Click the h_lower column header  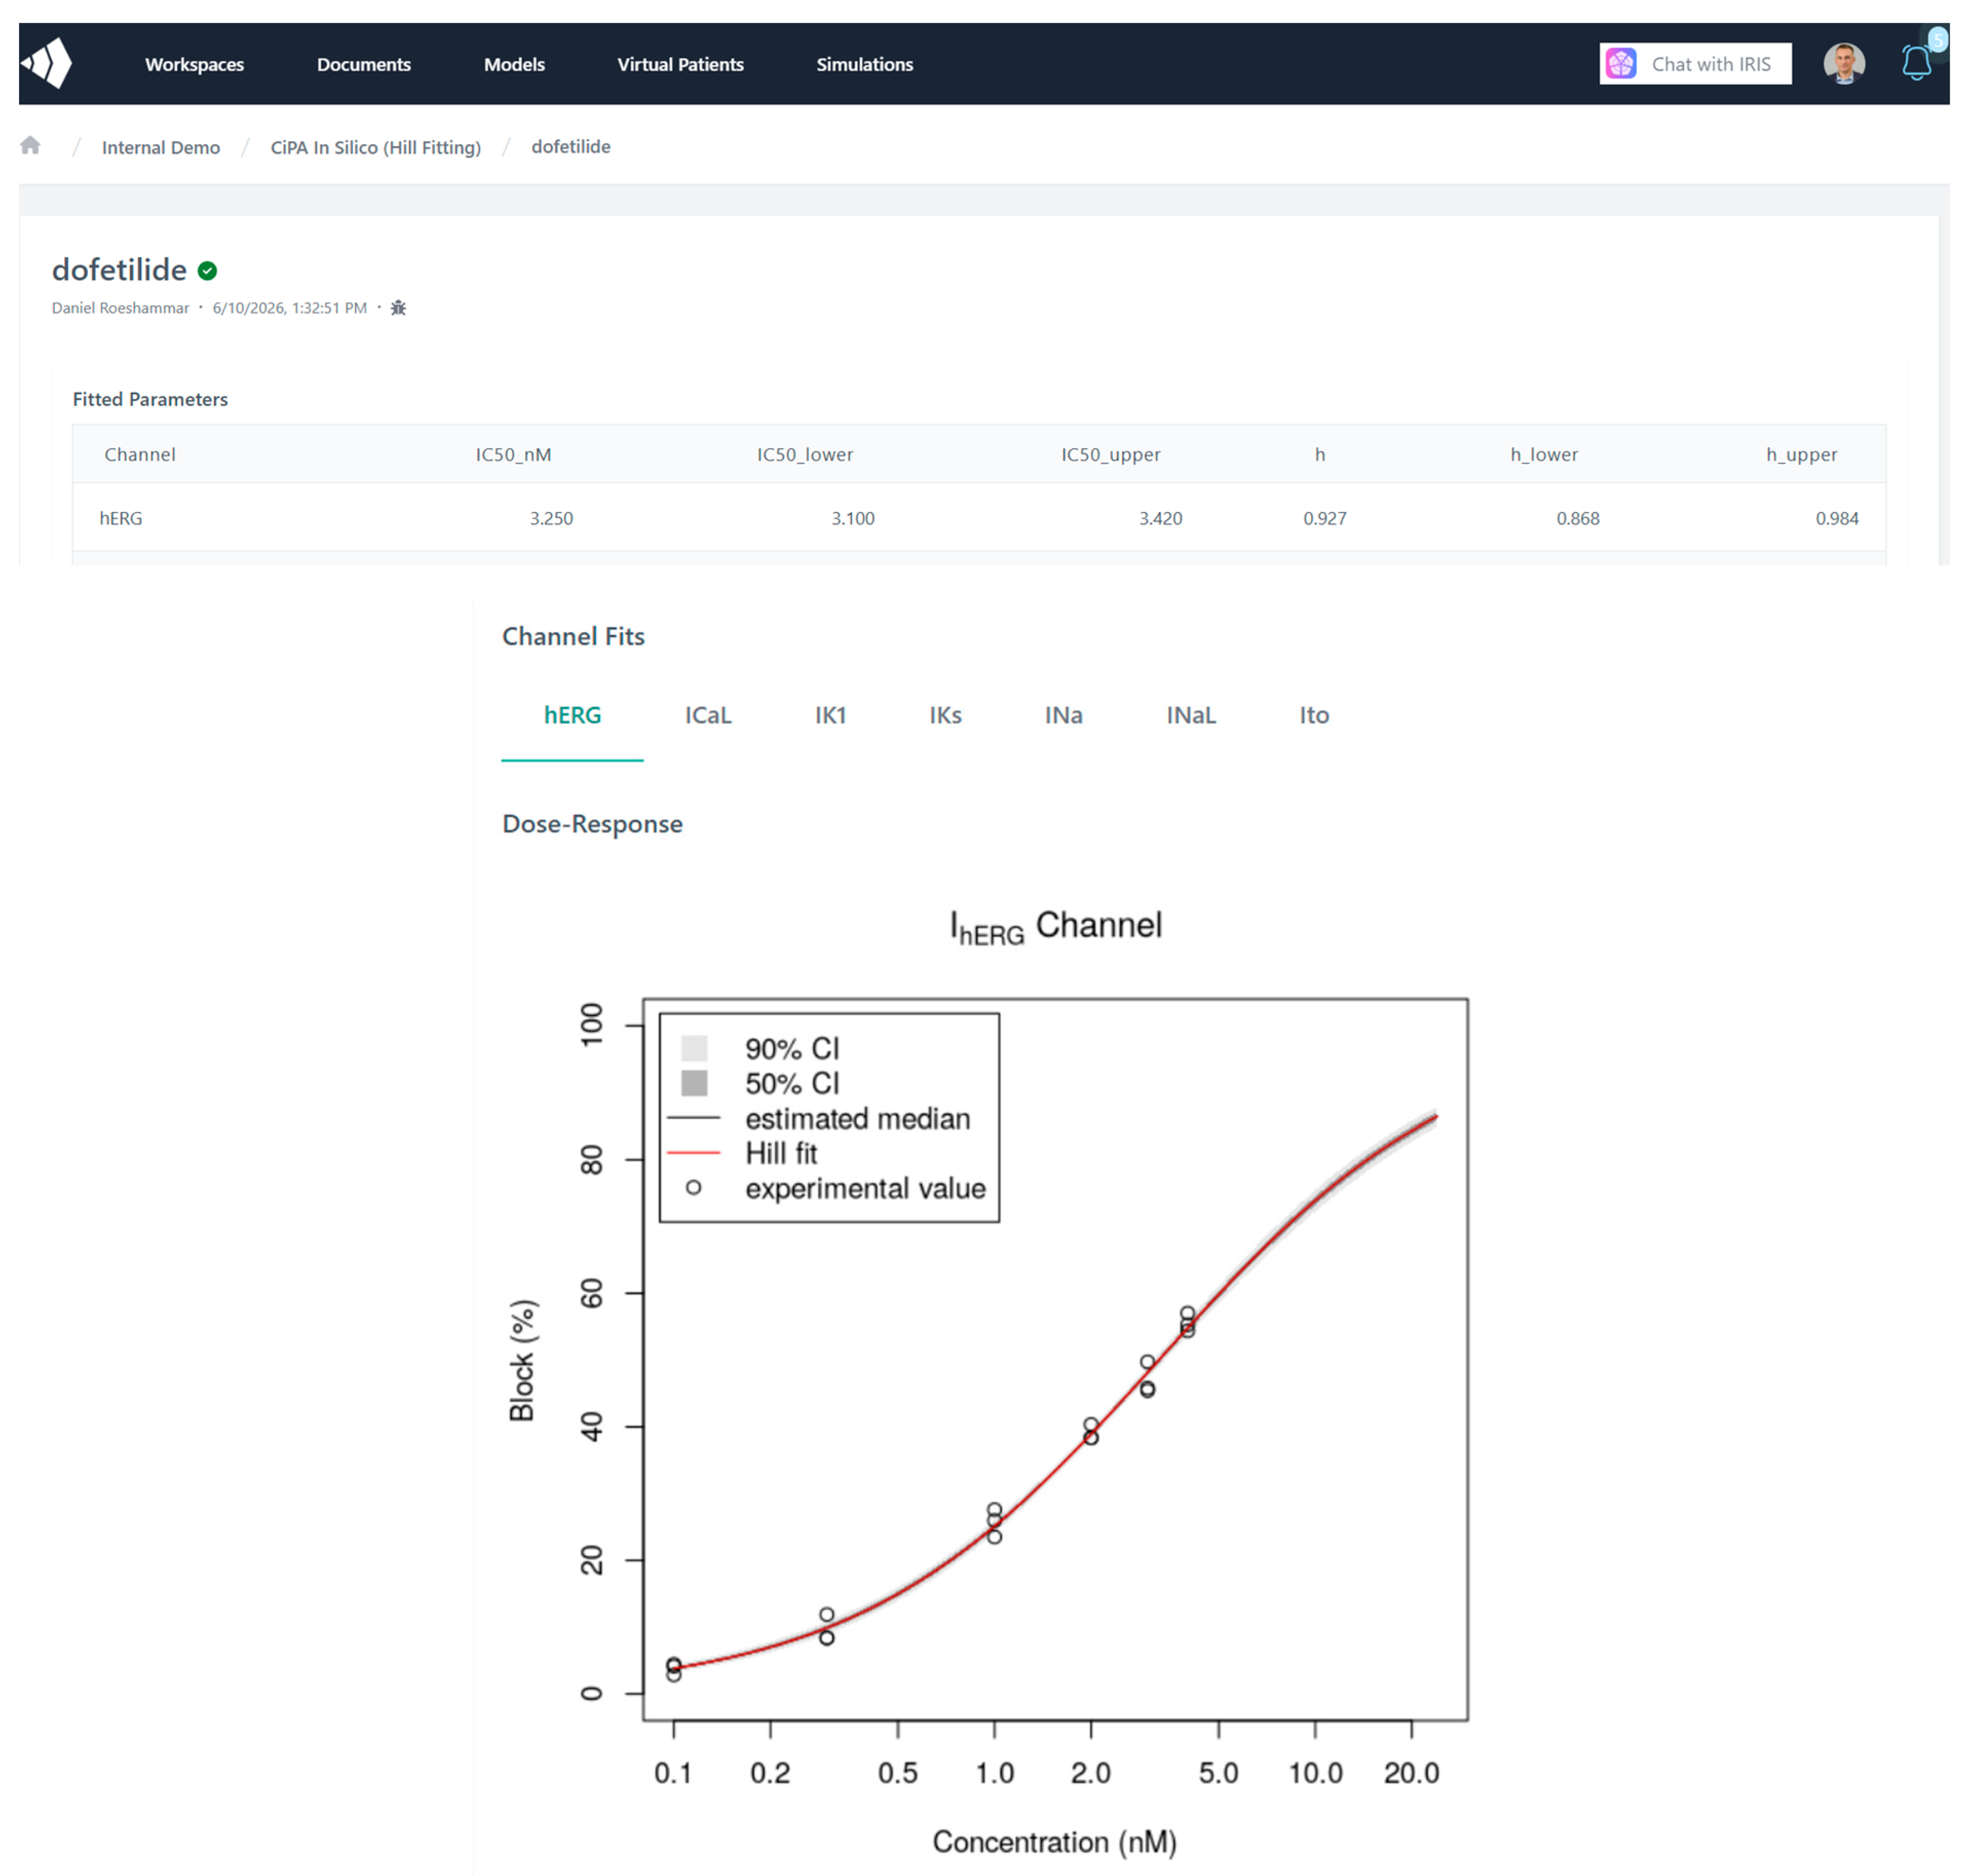coord(1543,454)
